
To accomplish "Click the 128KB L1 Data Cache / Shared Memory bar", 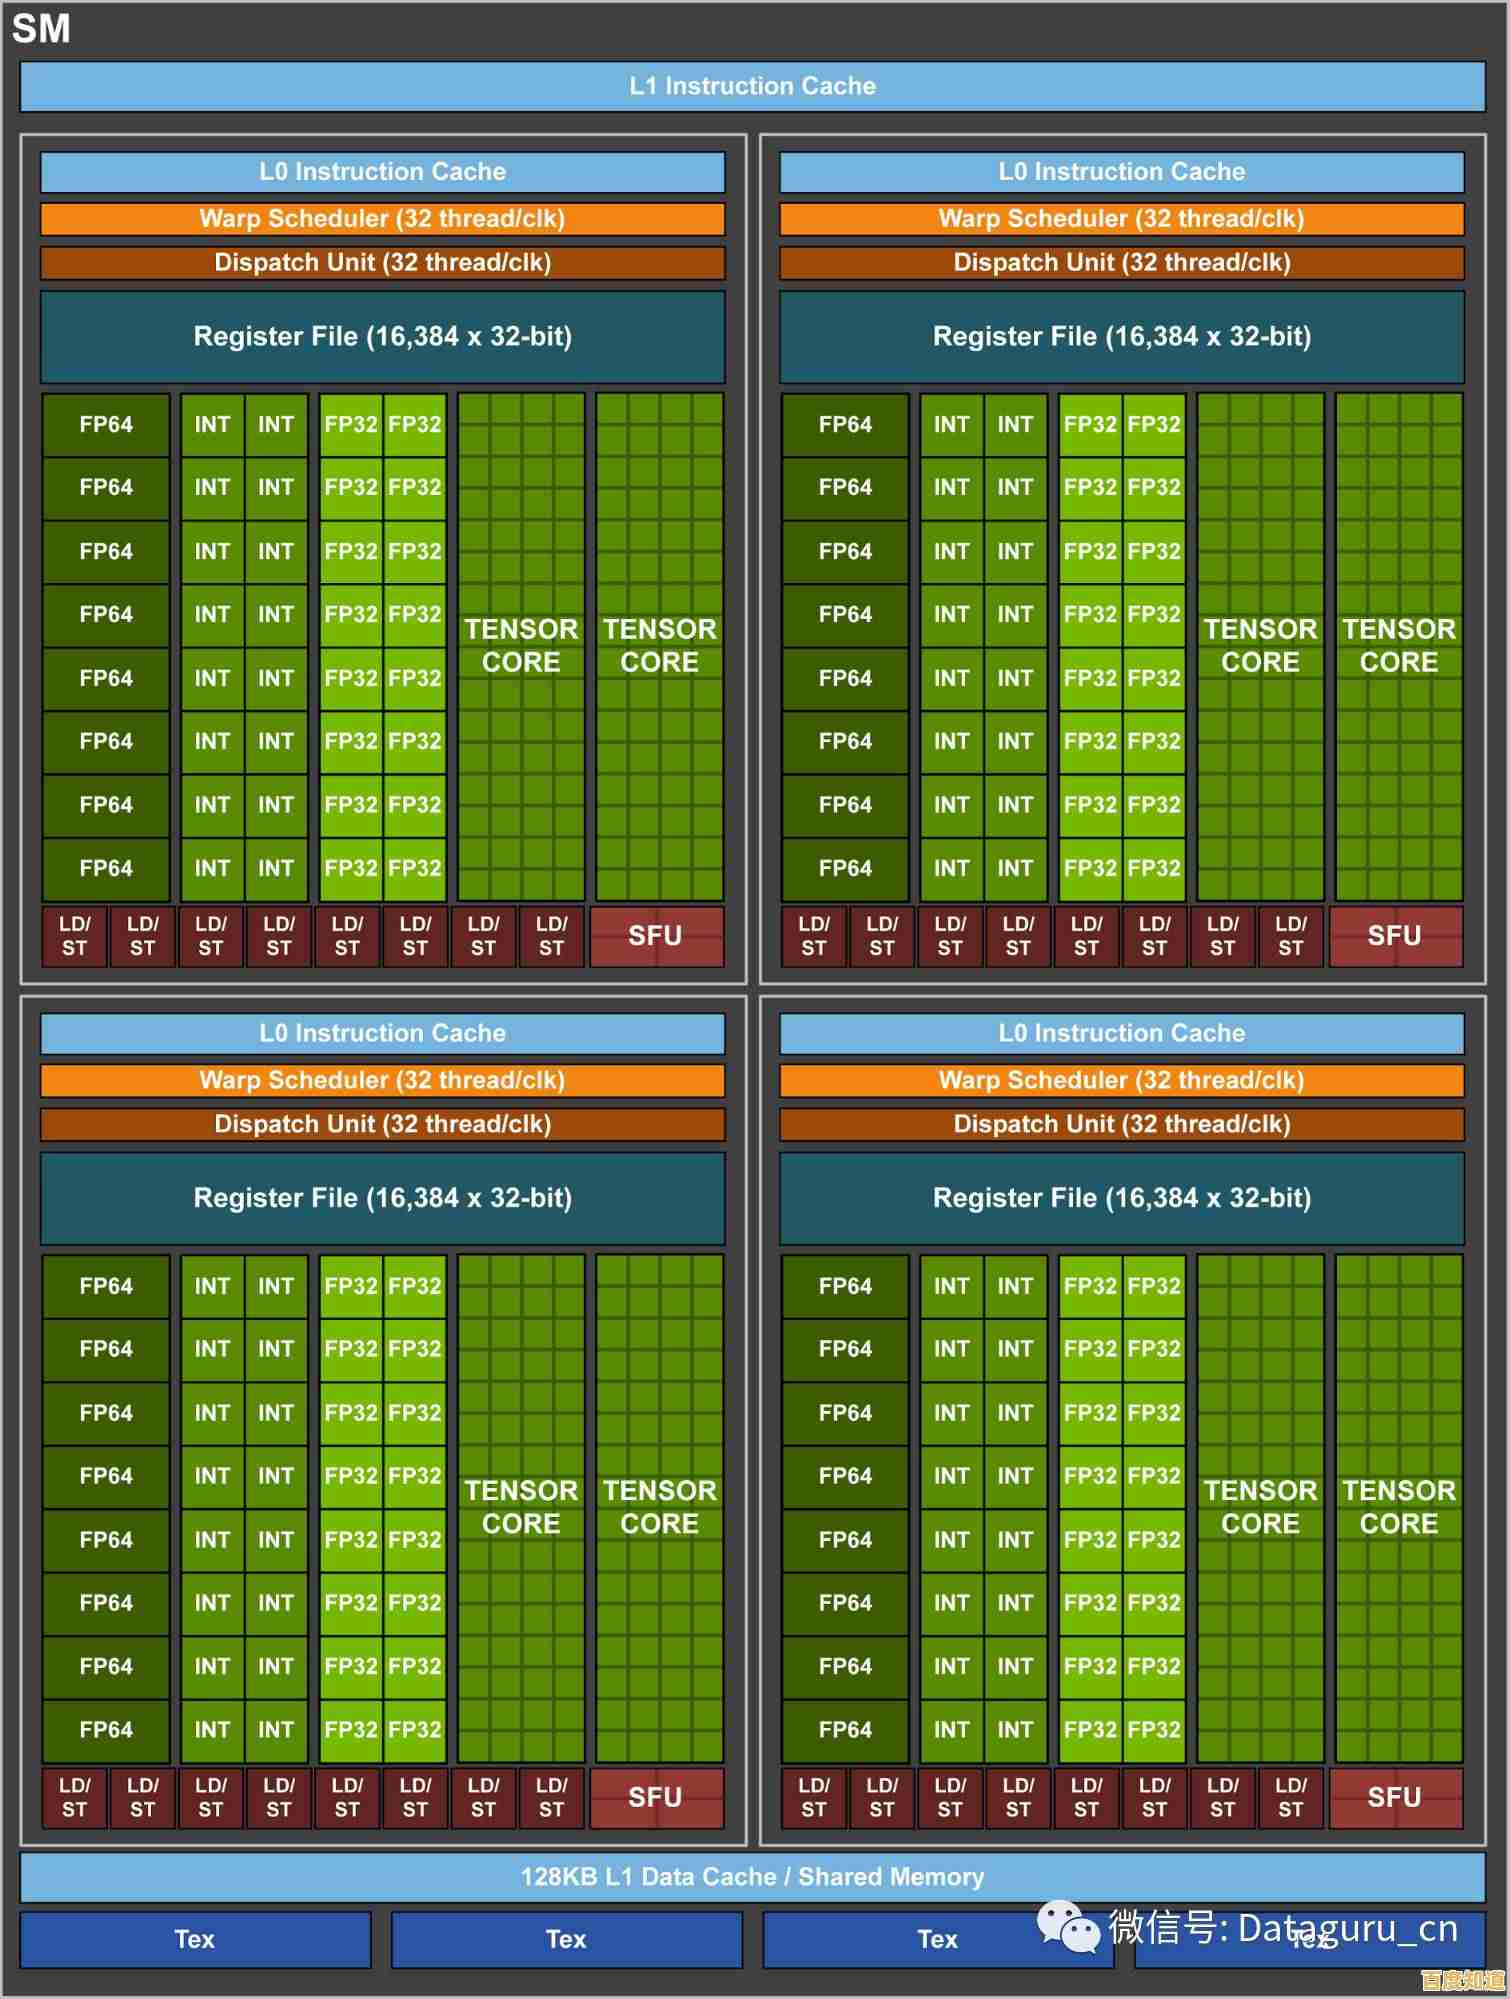I will pos(752,1877).
